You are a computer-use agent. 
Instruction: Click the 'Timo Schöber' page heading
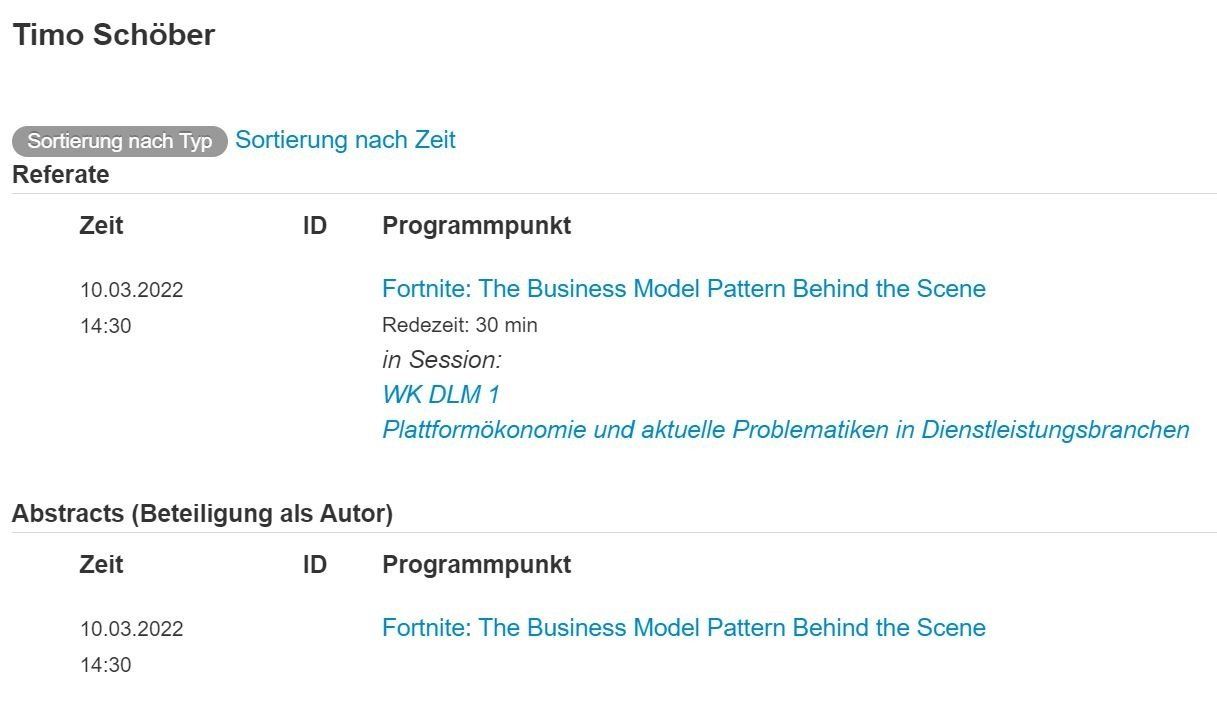pyautogui.click(x=113, y=35)
